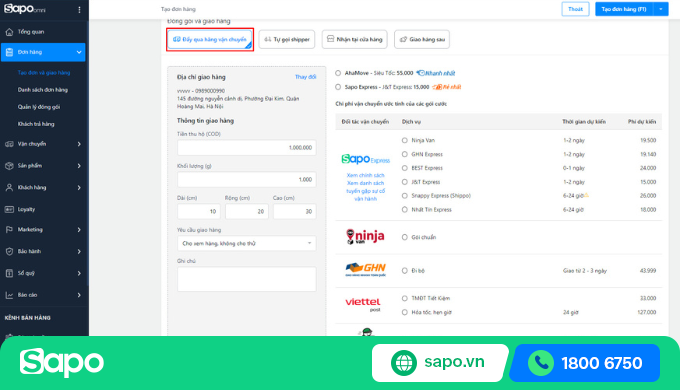Open Tạo đơn hàng split-button arrow
The height and width of the screenshot is (390, 680).
pos(660,9)
